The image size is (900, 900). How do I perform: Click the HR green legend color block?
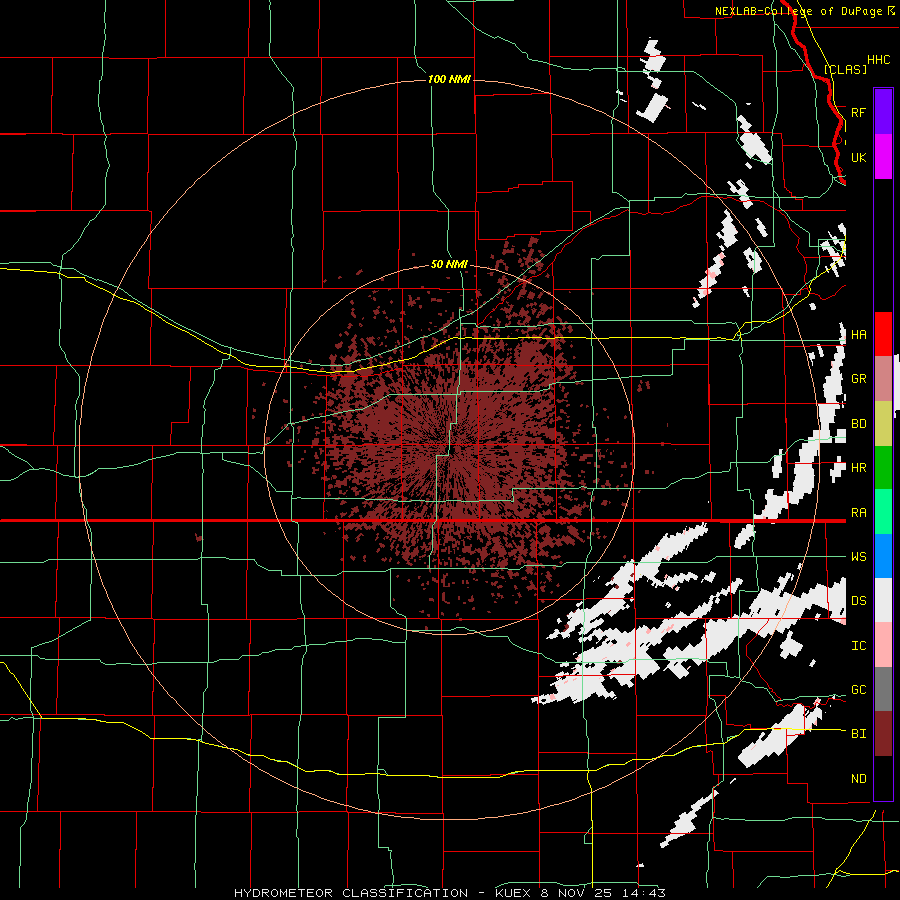tap(883, 467)
